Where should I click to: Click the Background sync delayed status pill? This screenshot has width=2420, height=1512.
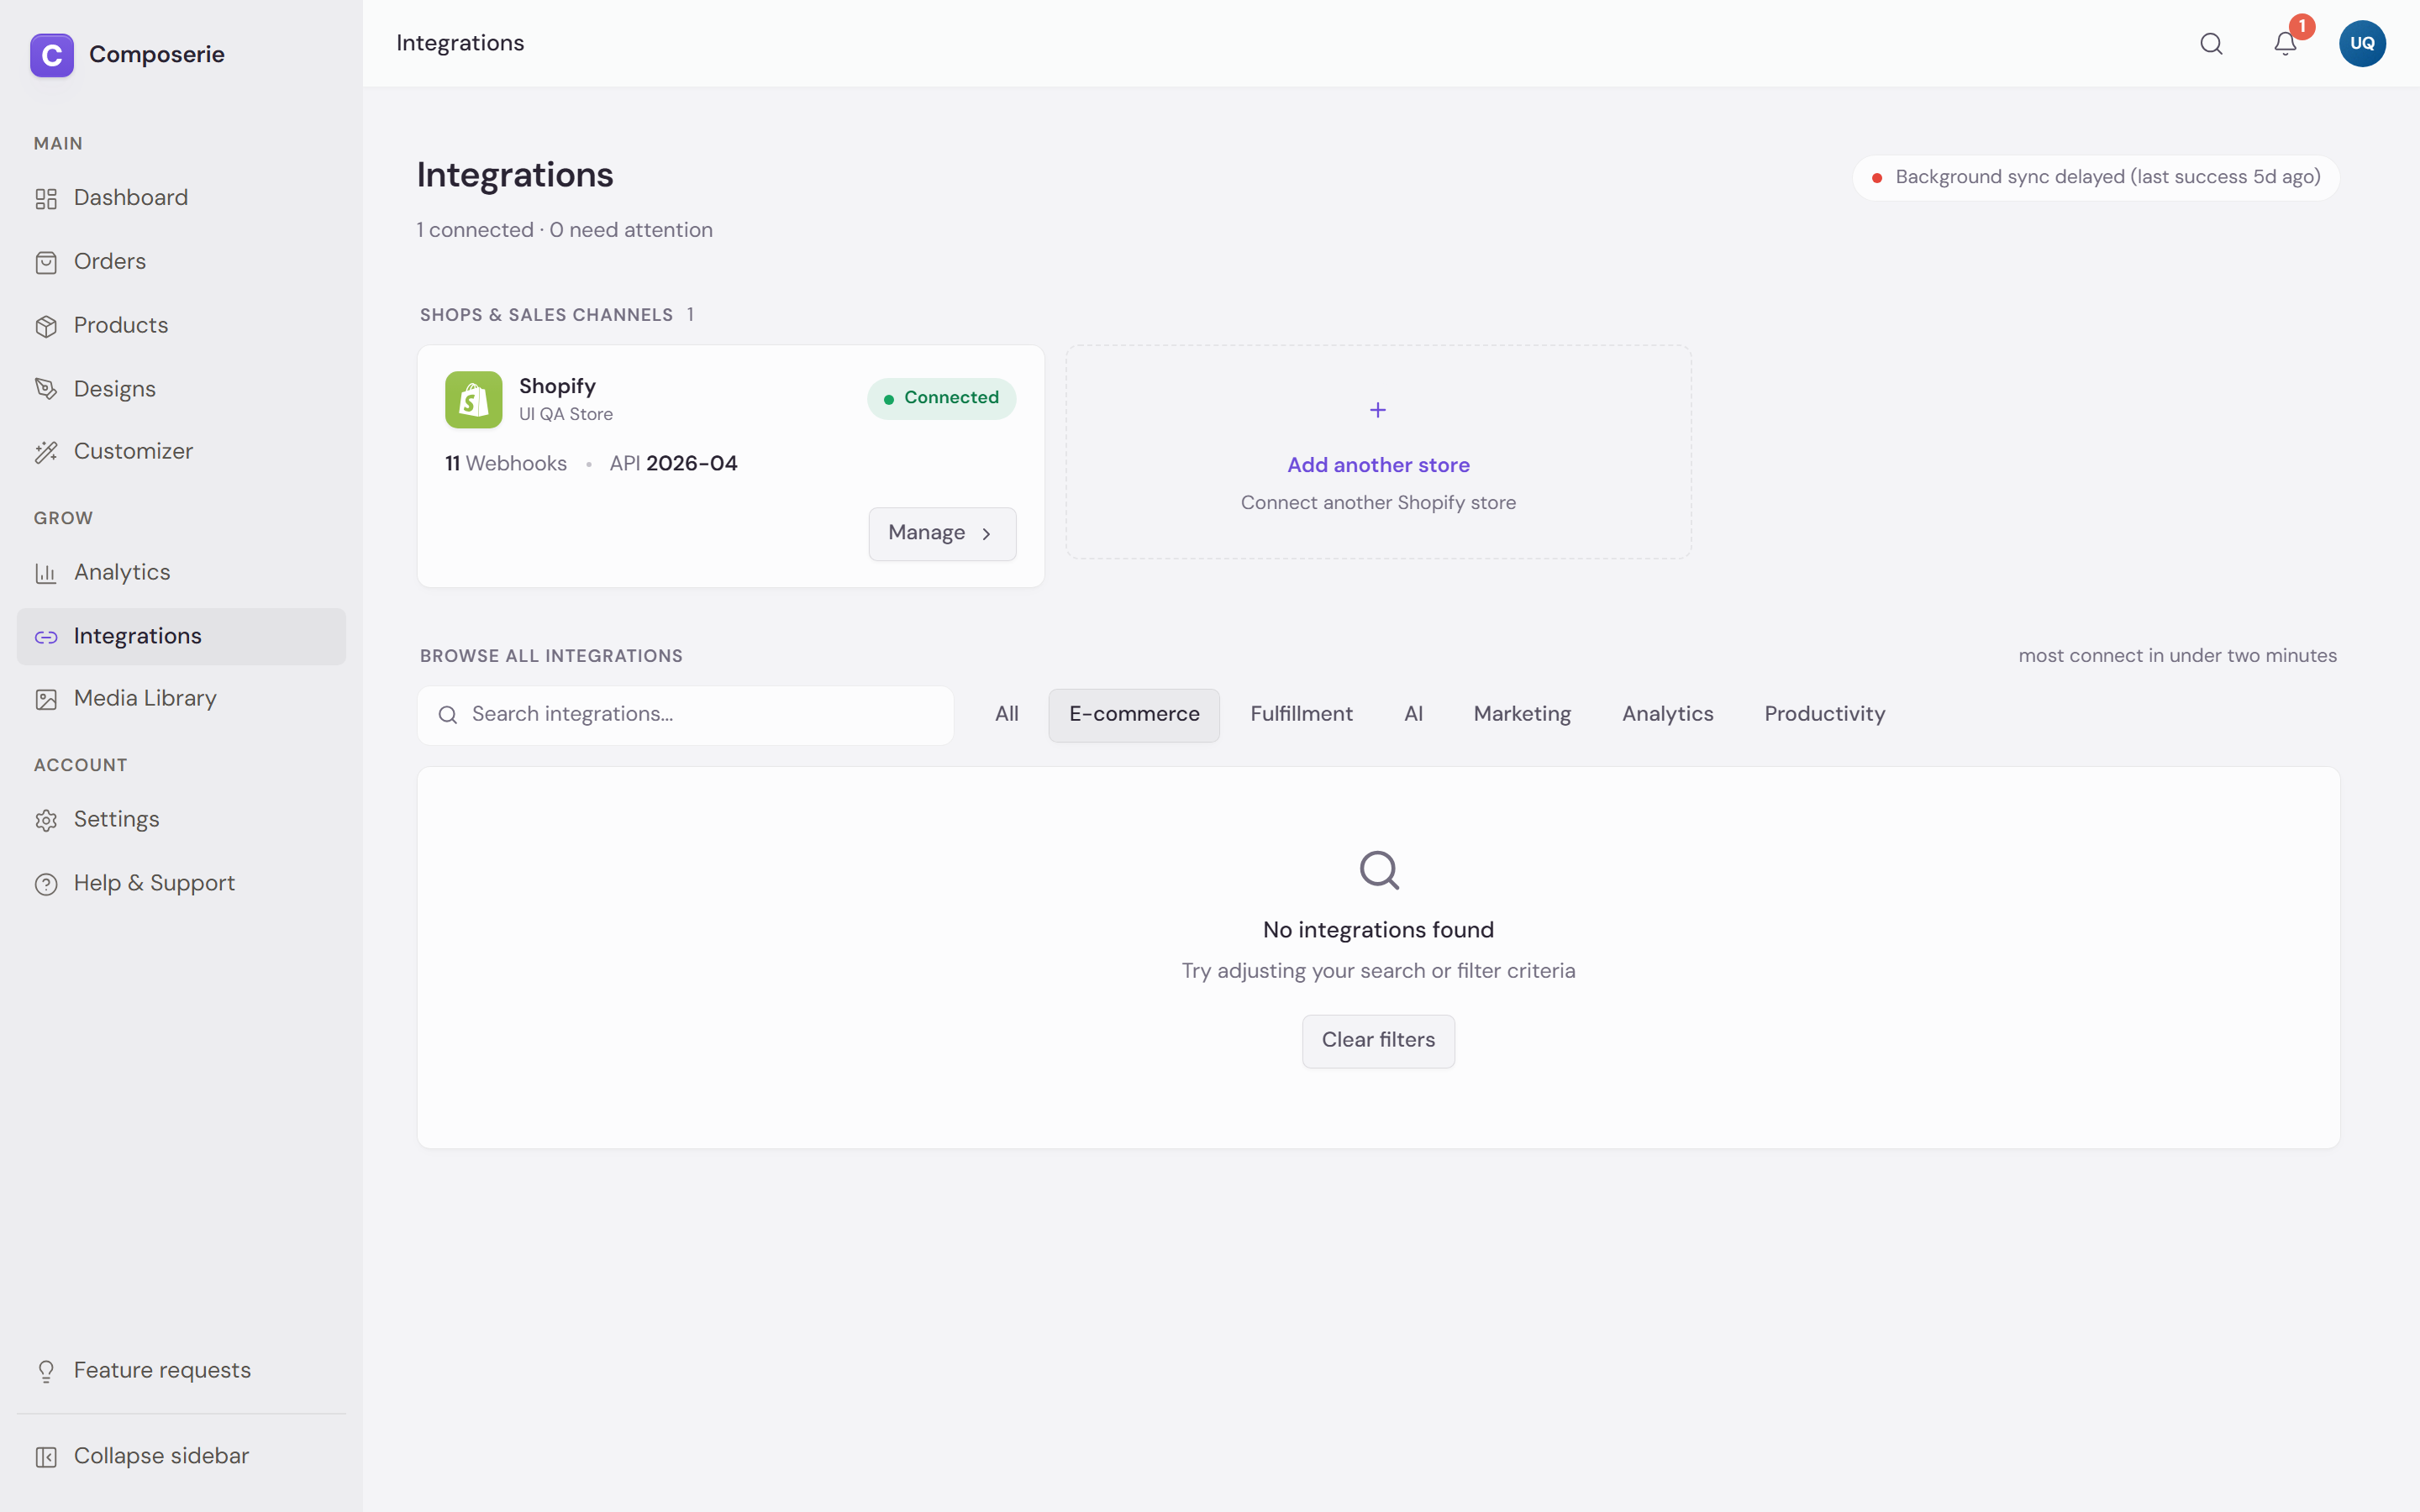click(2095, 178)
